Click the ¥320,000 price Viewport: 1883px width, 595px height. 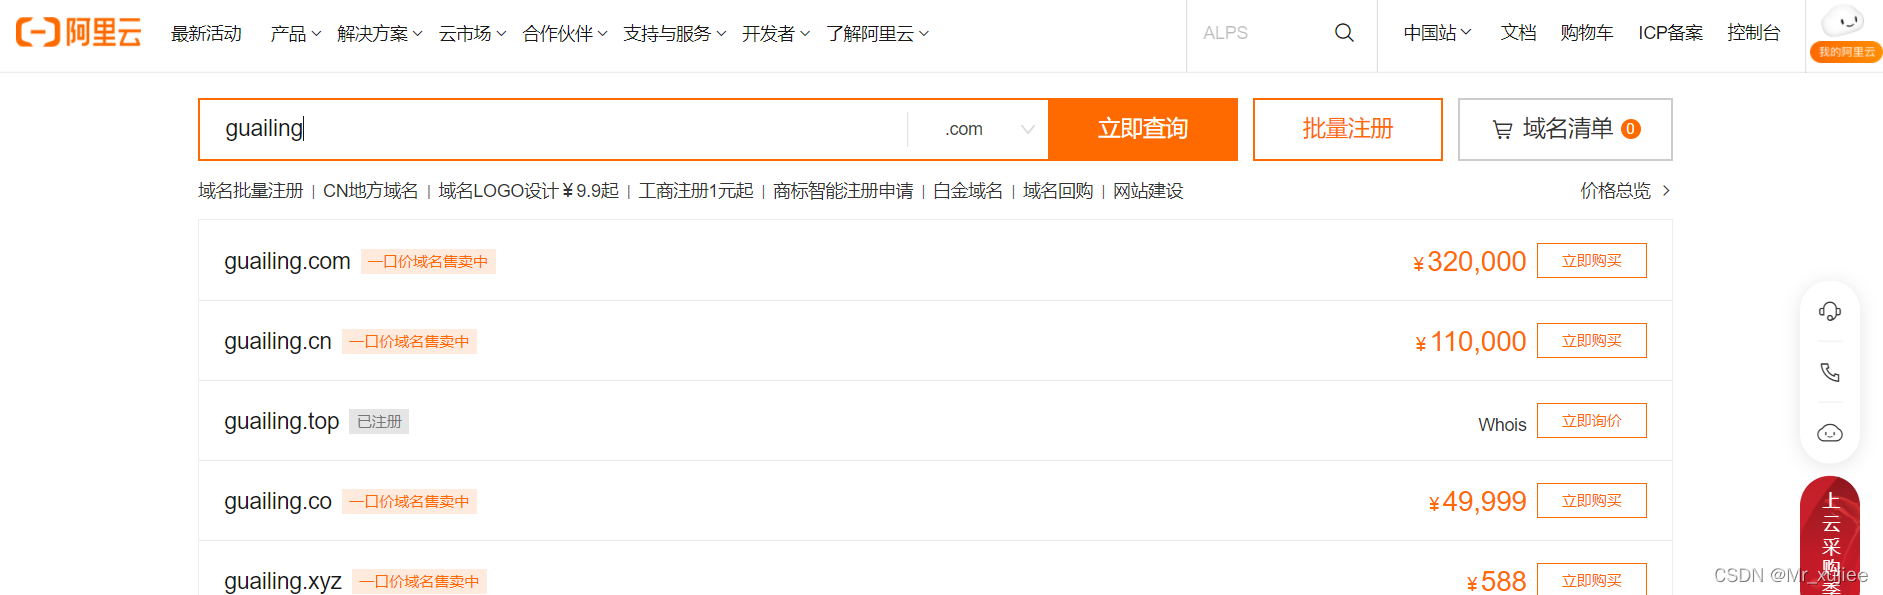pos(1469,262)
